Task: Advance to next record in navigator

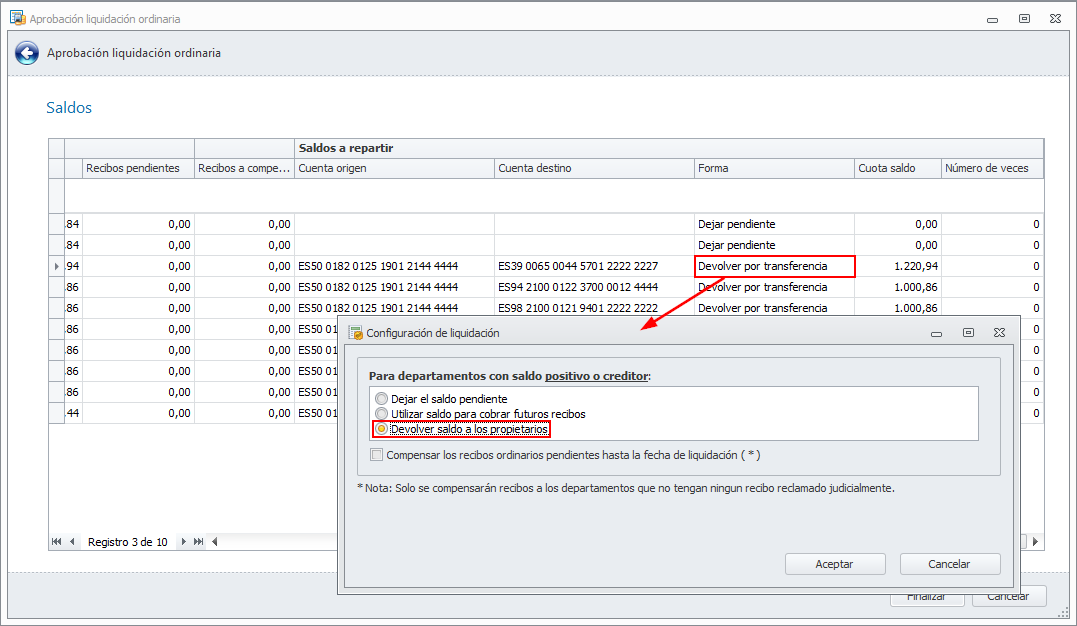Action: 183,542
